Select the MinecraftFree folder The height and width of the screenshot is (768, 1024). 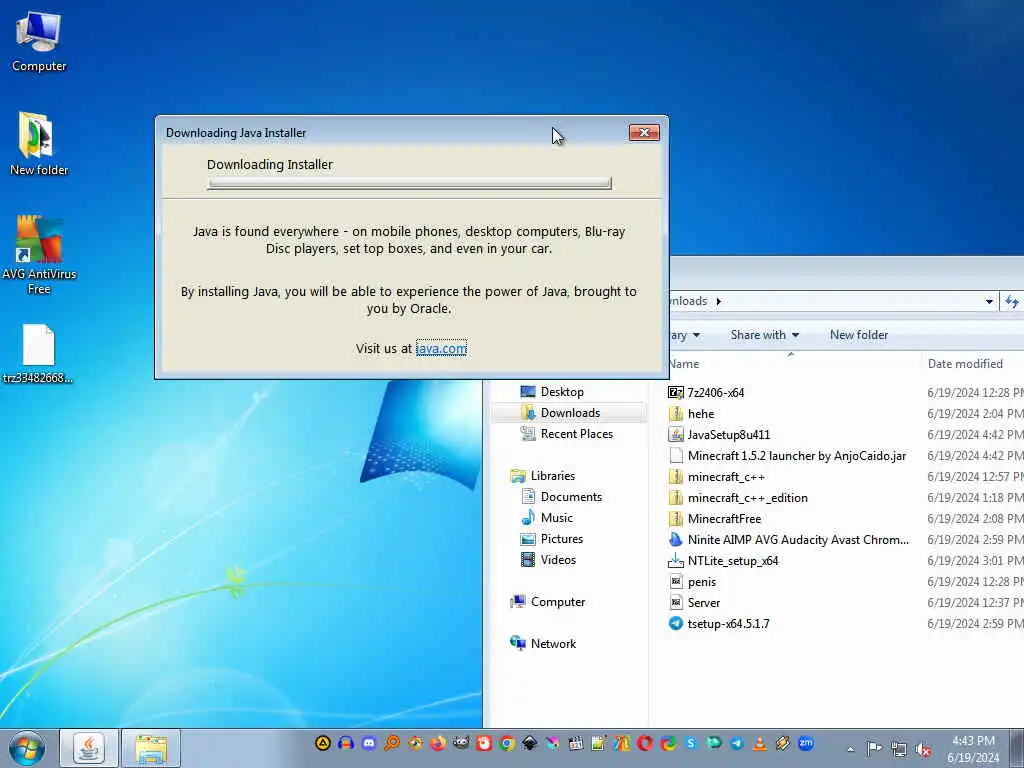point(715,519)
